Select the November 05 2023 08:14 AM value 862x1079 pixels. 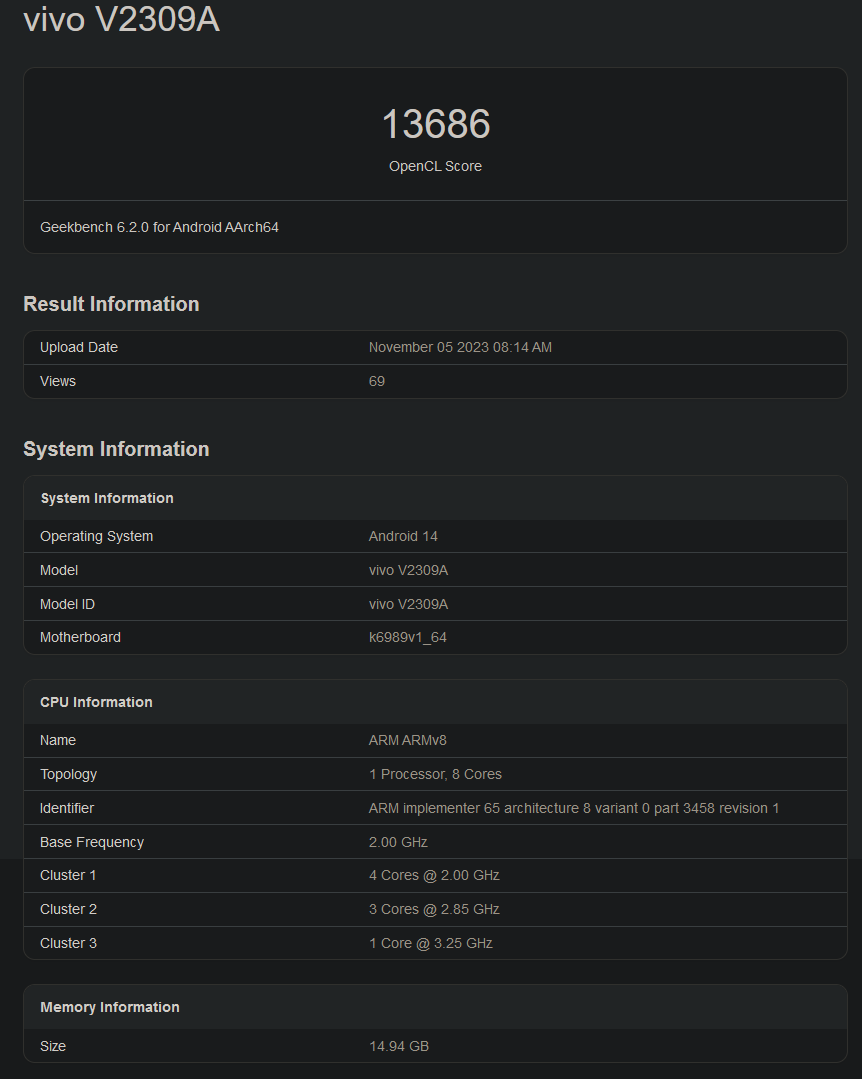tap(460, 348)
